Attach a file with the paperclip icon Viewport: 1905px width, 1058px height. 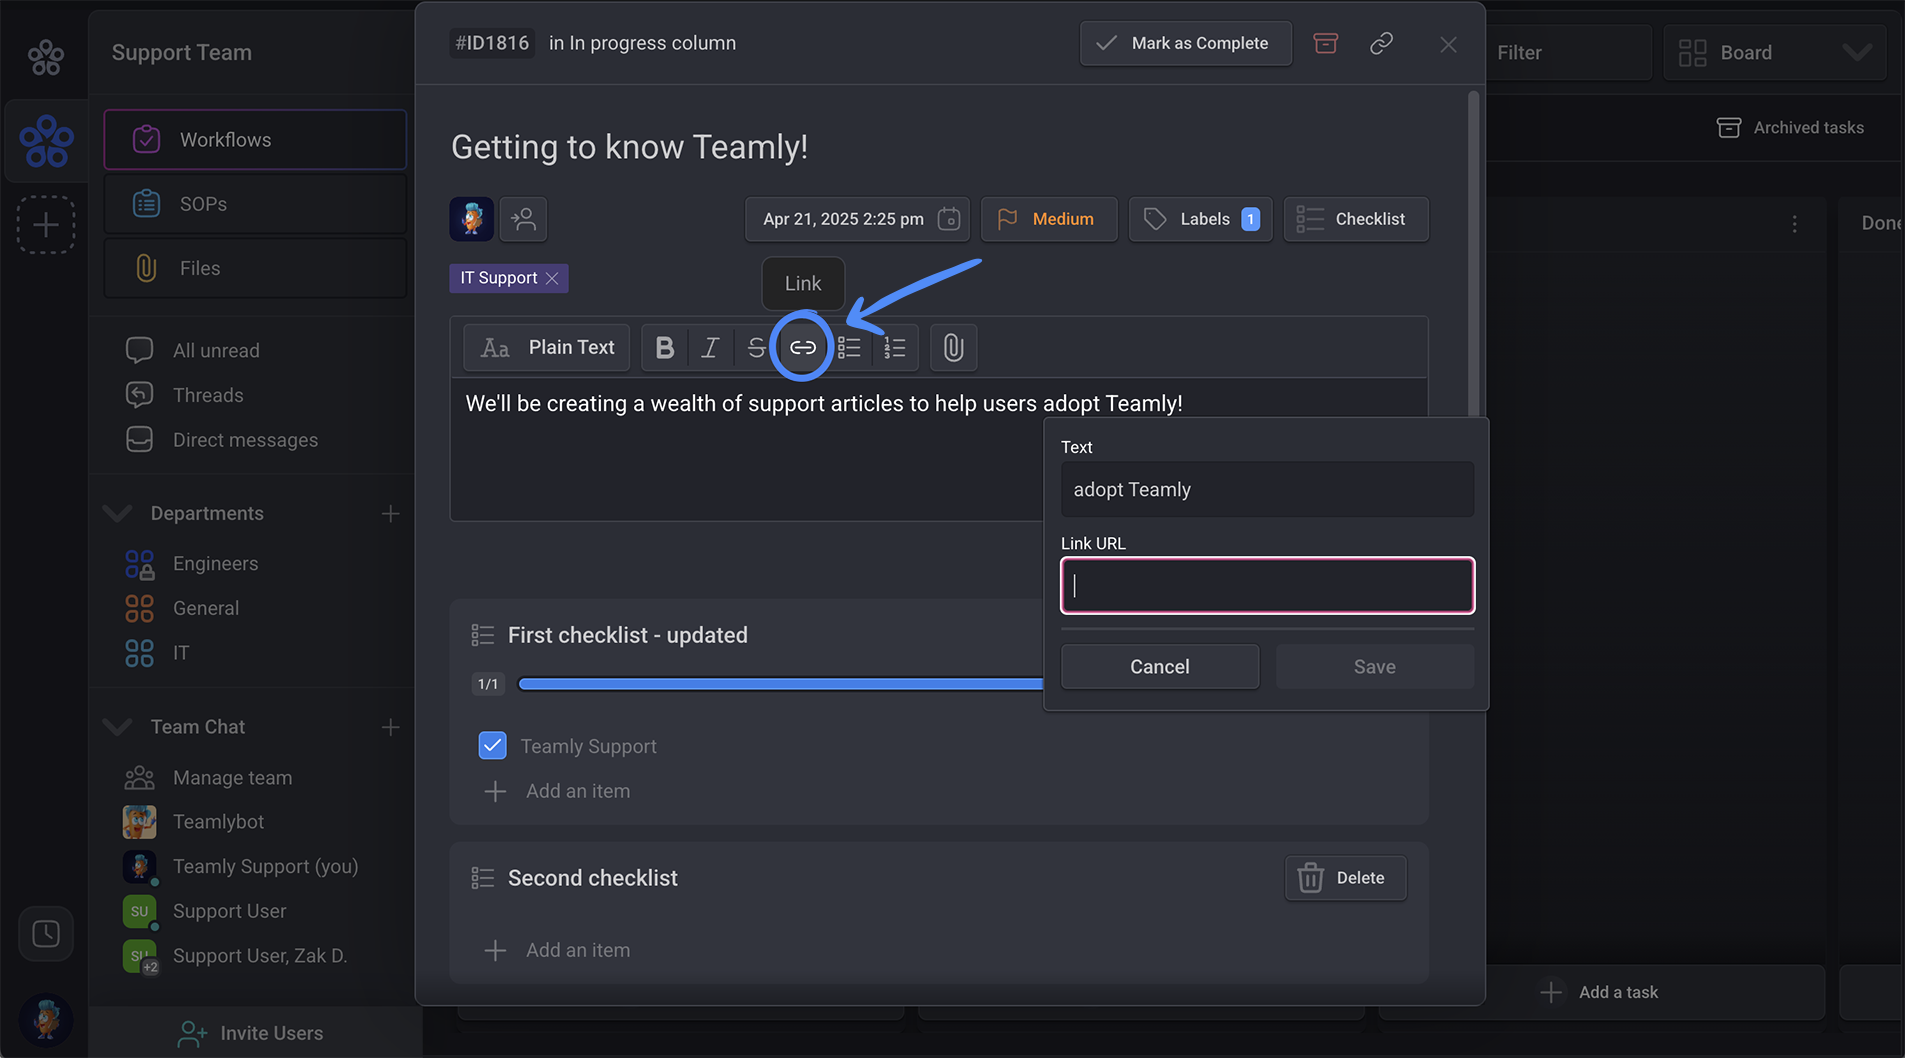[953, 347]
